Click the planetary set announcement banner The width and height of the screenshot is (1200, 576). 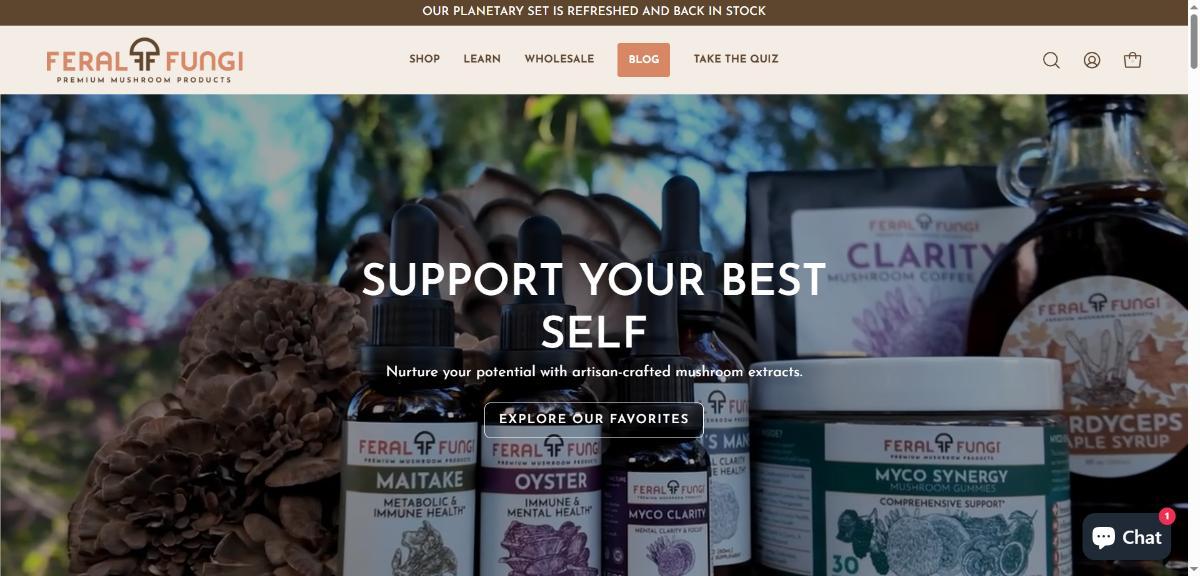coord(594,11)
